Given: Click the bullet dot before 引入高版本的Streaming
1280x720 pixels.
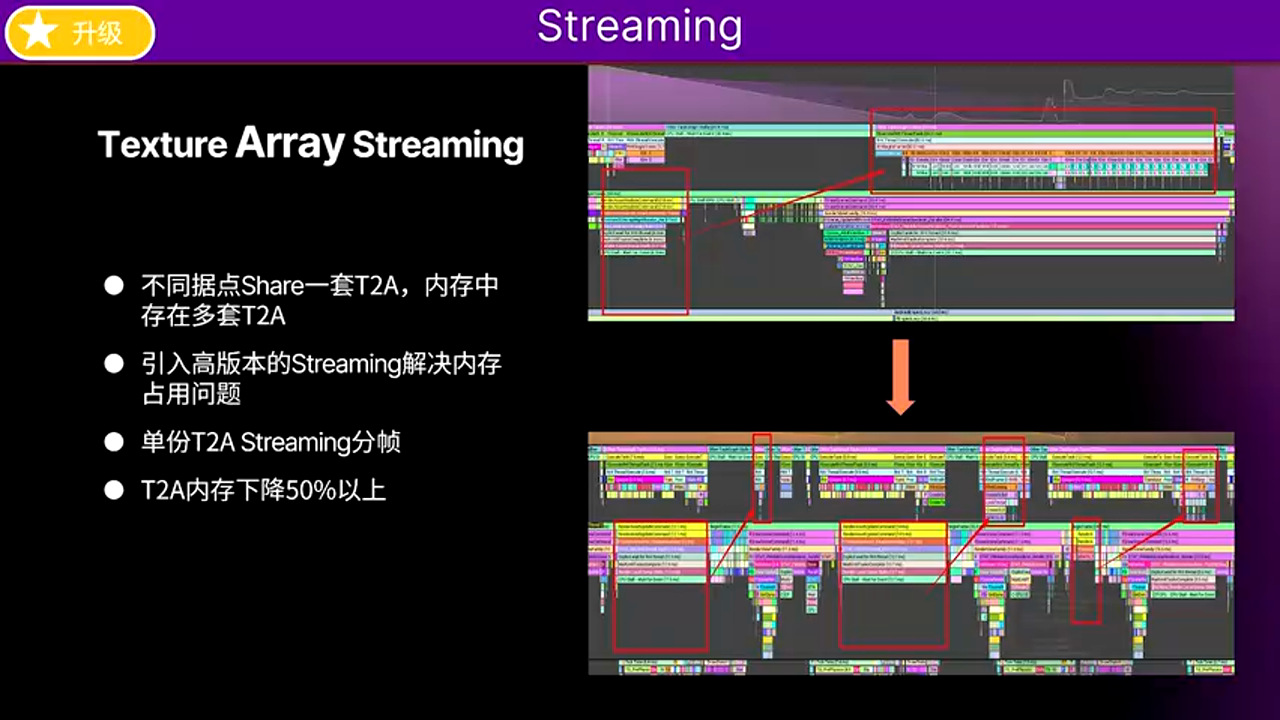Looking at the screenshot, I should [114, 364].
